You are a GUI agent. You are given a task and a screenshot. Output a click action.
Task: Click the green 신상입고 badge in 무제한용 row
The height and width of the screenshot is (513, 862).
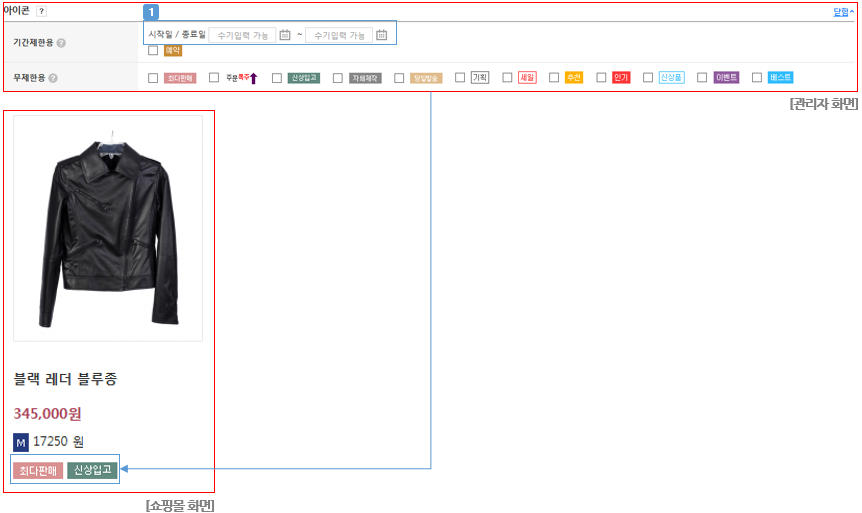304,78
